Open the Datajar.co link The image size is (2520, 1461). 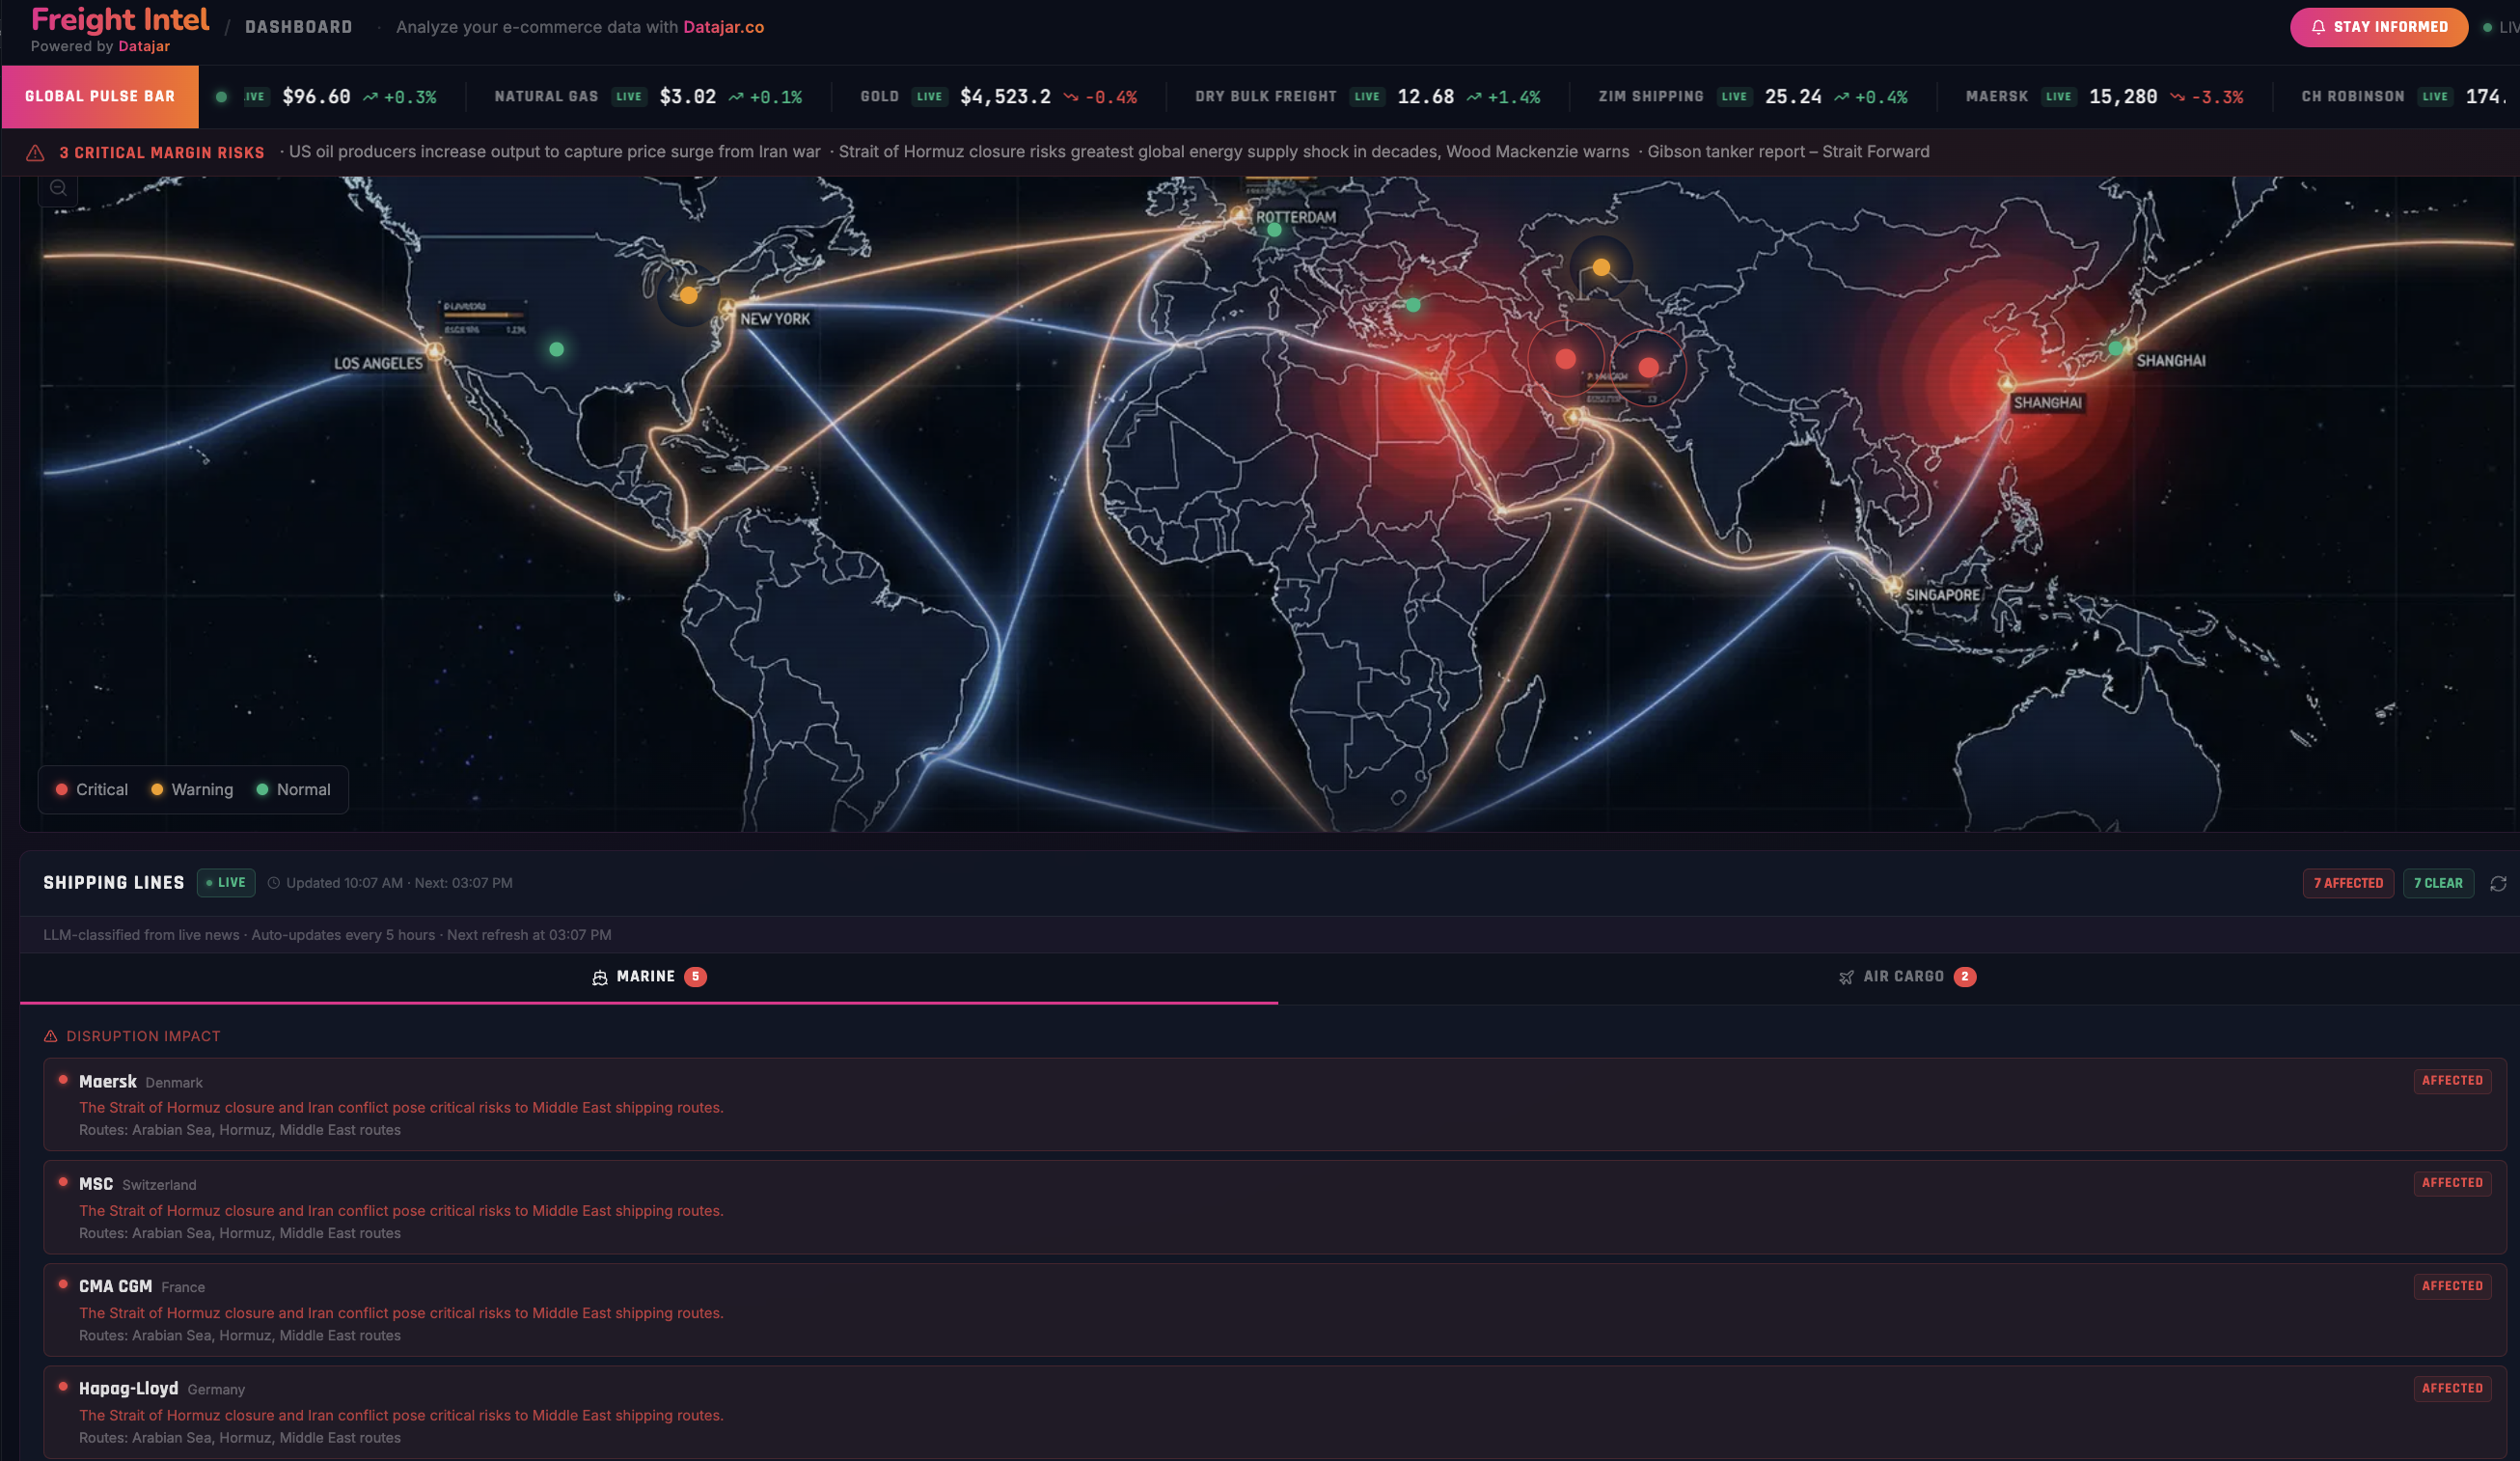pos(723,27)
